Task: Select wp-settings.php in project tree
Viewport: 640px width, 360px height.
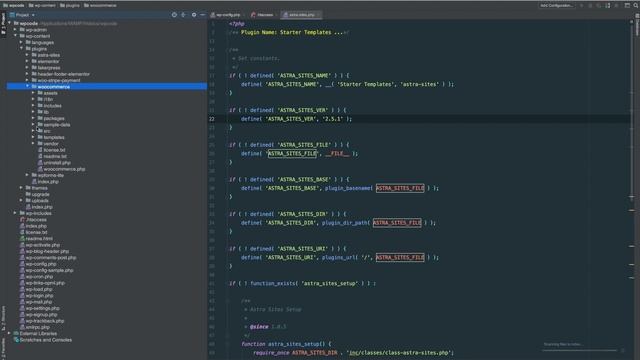Action: [x=42, y=308]
